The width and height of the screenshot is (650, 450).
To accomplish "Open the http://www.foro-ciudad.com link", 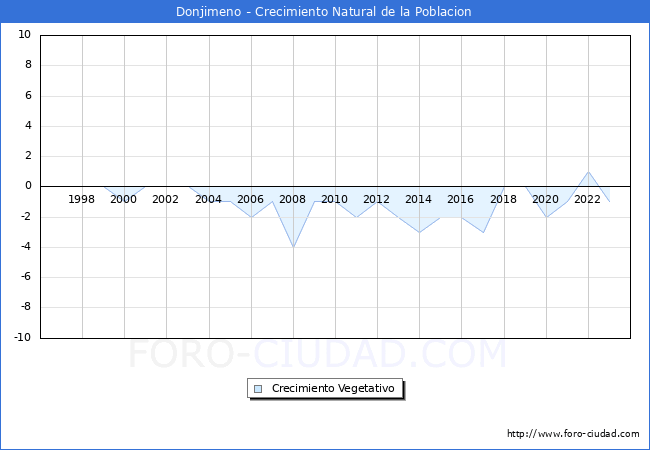I will coord(573,434).
